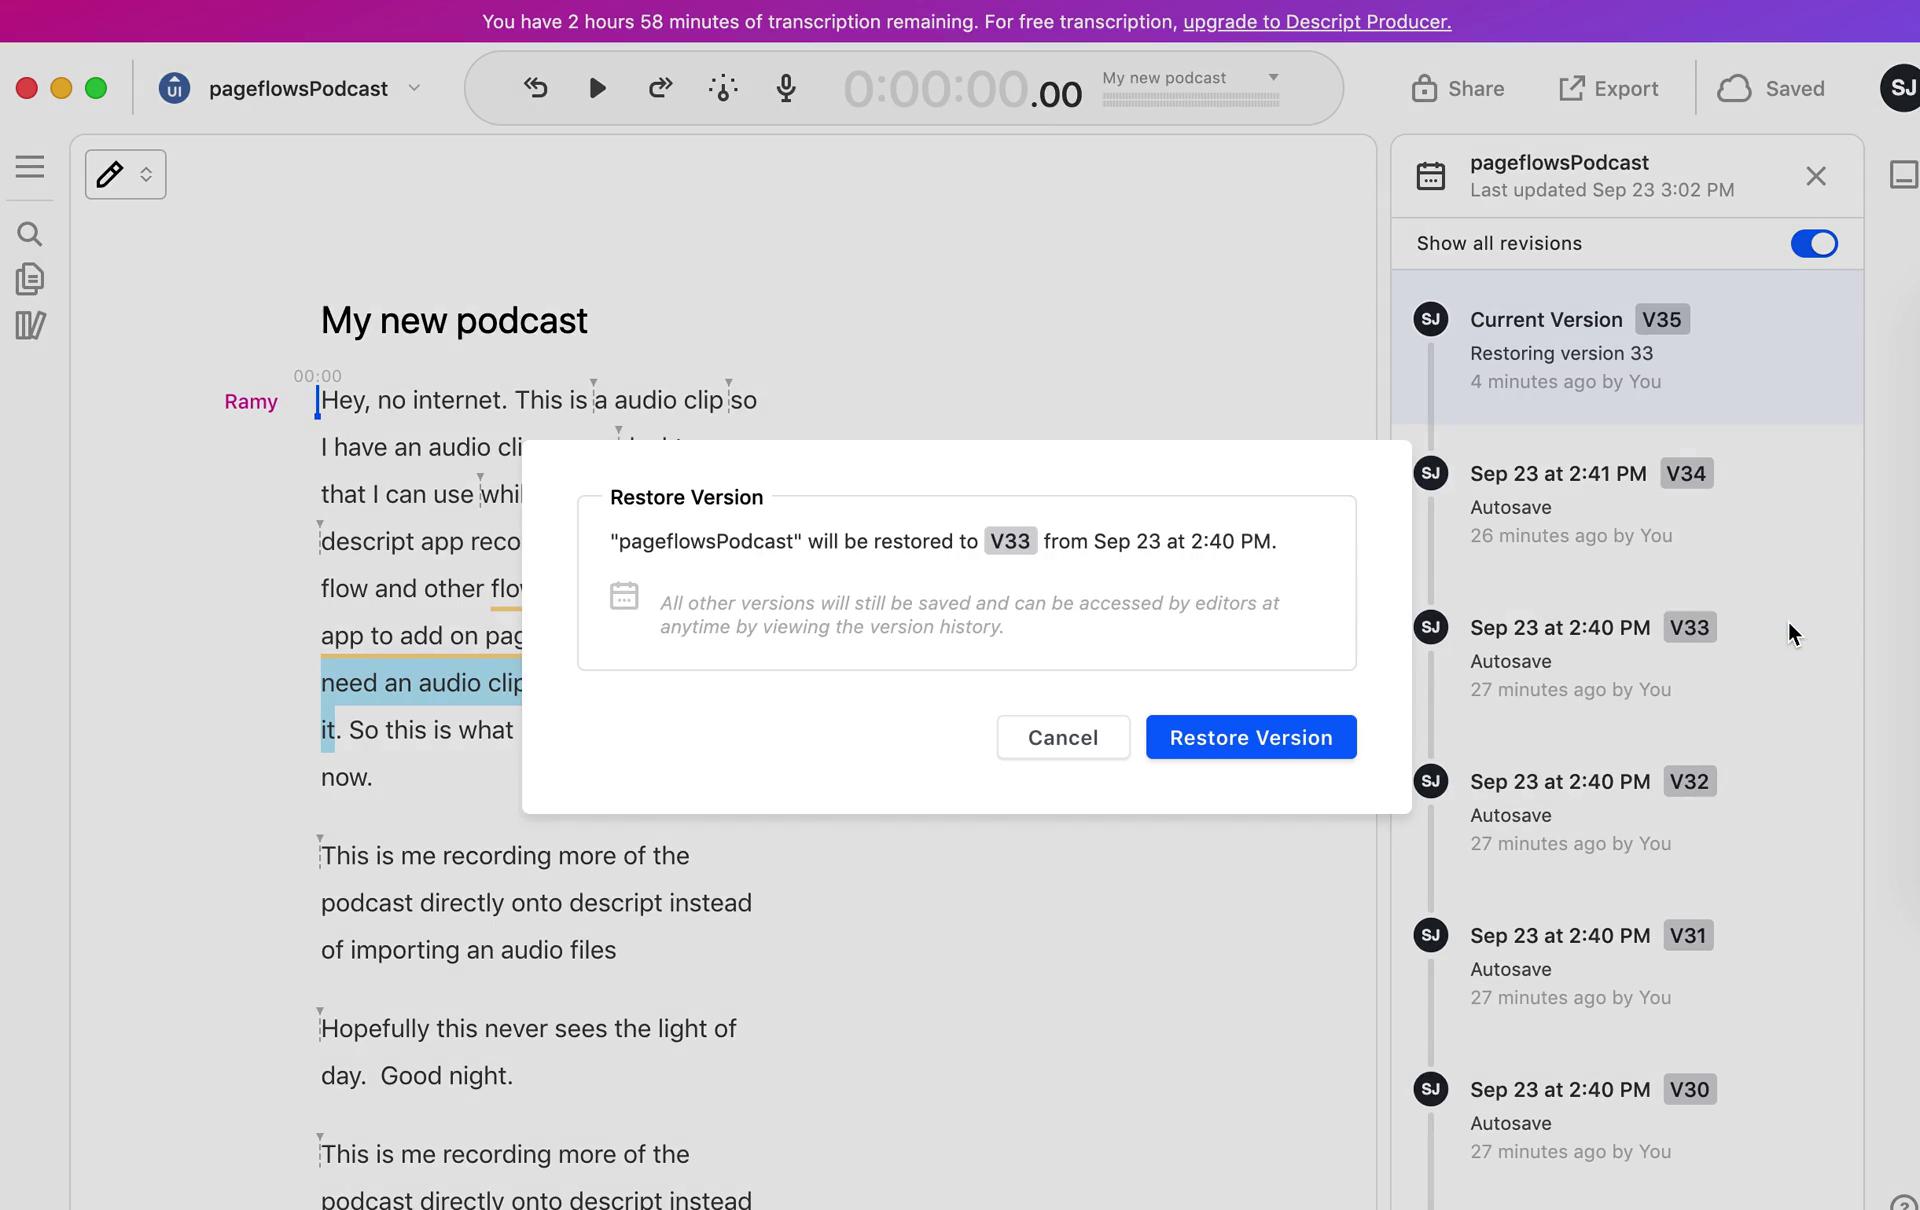Open the media library icon
This screenshot has height=1210, width=1920.
[30, 325]
